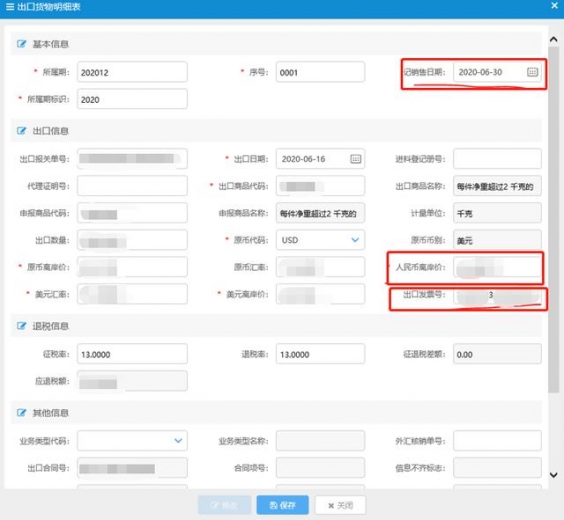The height and width of the screenshot is (520, 564).
Task: Click the 出口数量 input field
Action: click(x=132, y=240)
